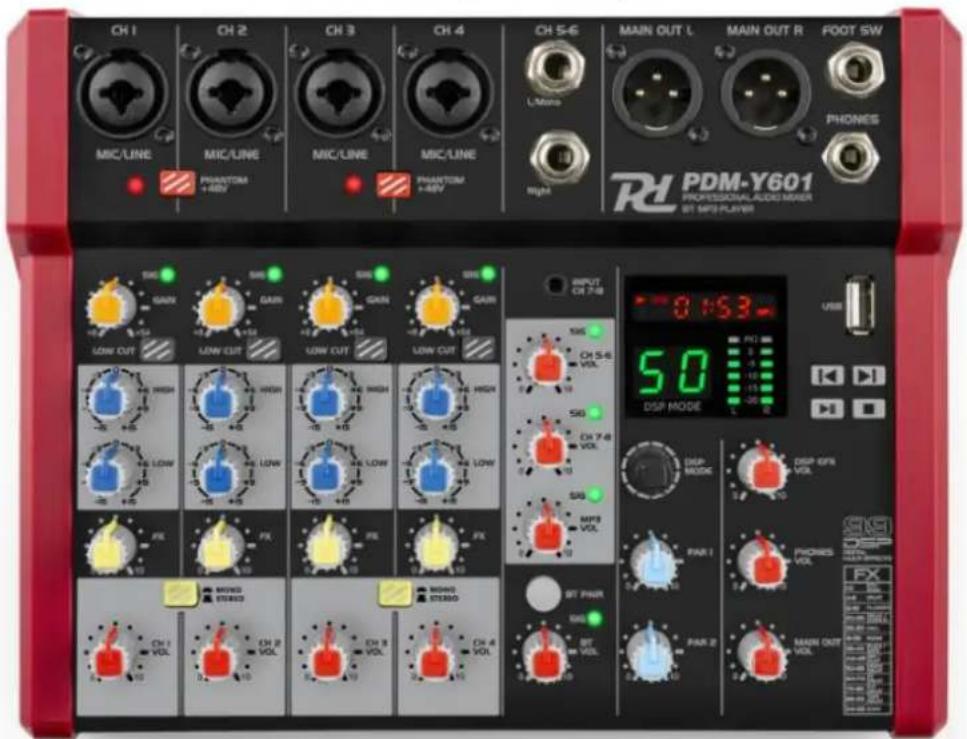The image size is (967, 739).
Task: Click the CH 1 MIC/LINE combo jack
Action: [123, 93]
